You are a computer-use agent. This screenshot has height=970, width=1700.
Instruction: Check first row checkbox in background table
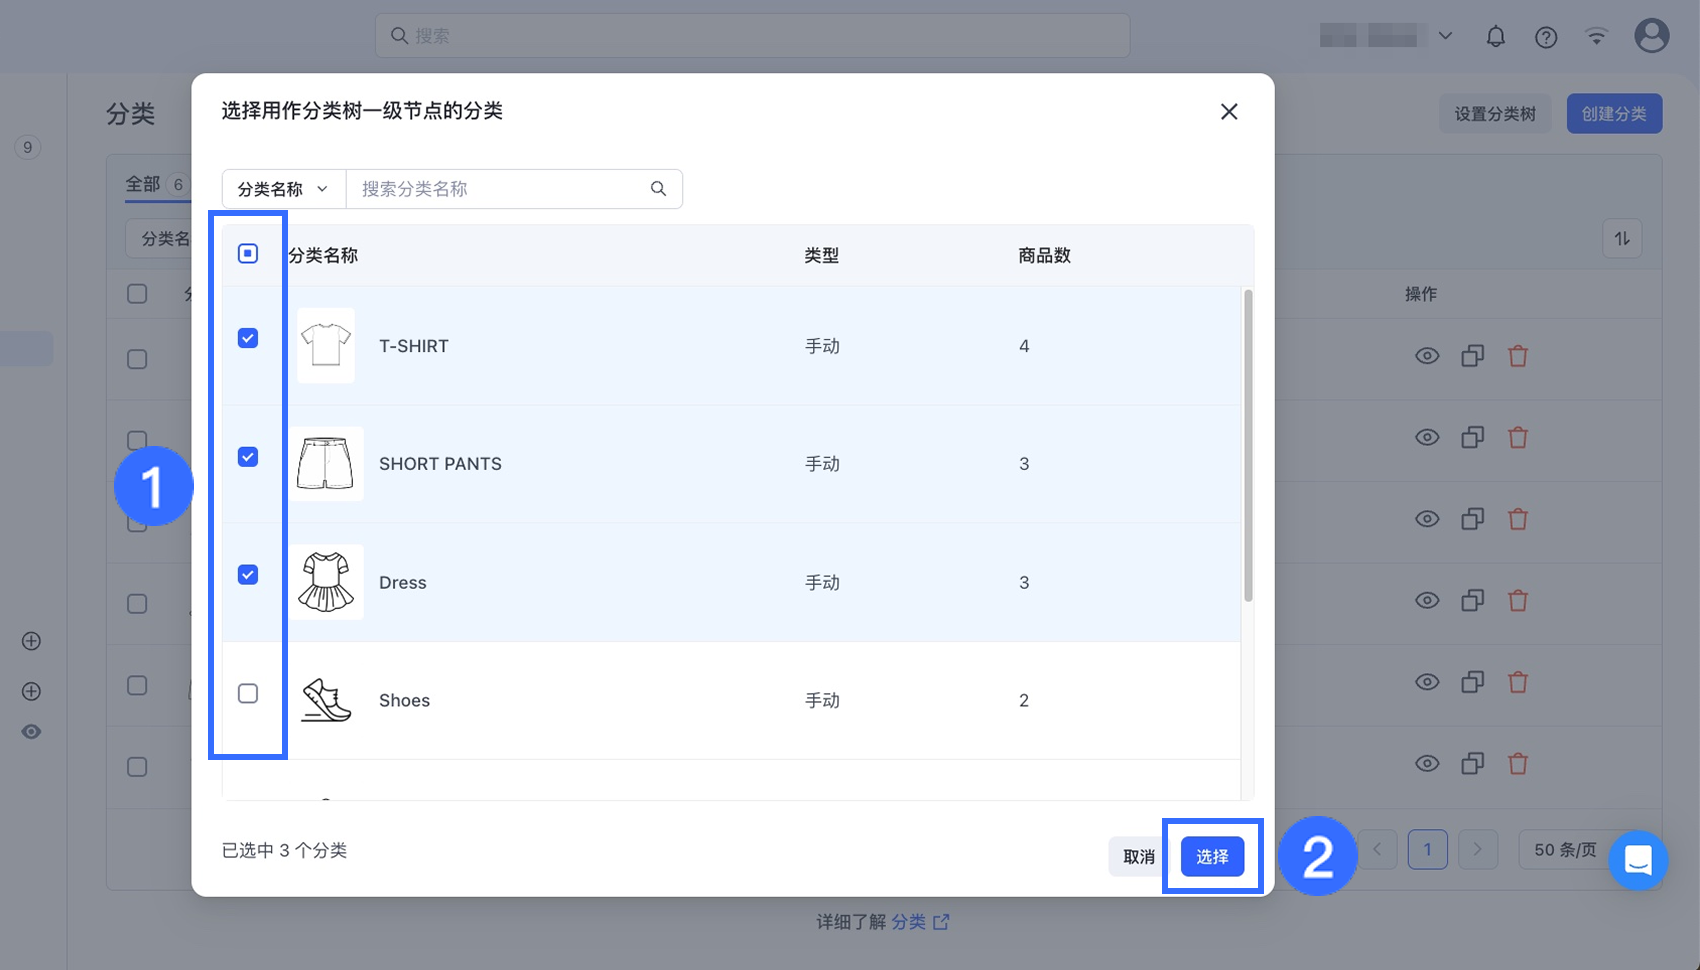click(x=137, y=359)
